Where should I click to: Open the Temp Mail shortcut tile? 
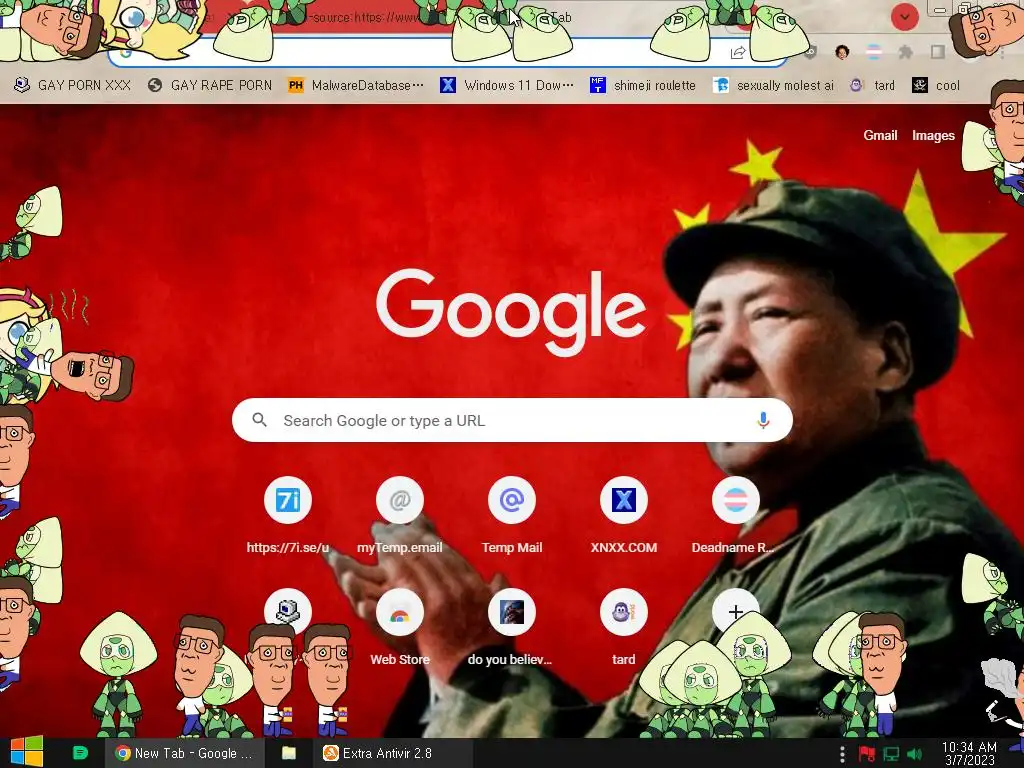(x=512, y=516)
